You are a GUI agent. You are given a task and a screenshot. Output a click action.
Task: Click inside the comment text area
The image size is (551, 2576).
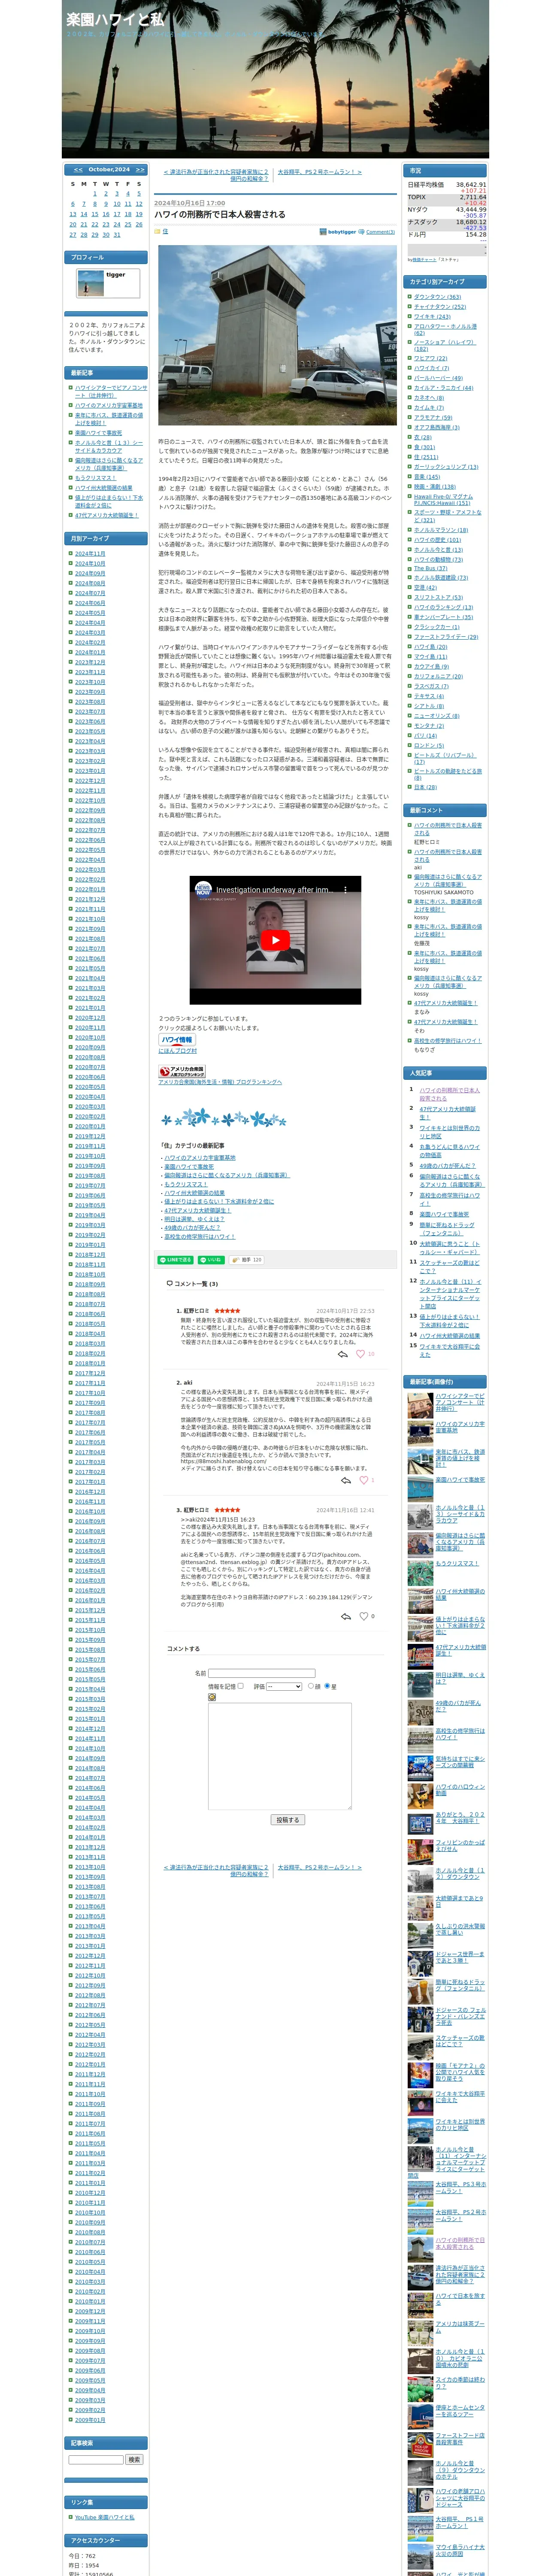279,1755
